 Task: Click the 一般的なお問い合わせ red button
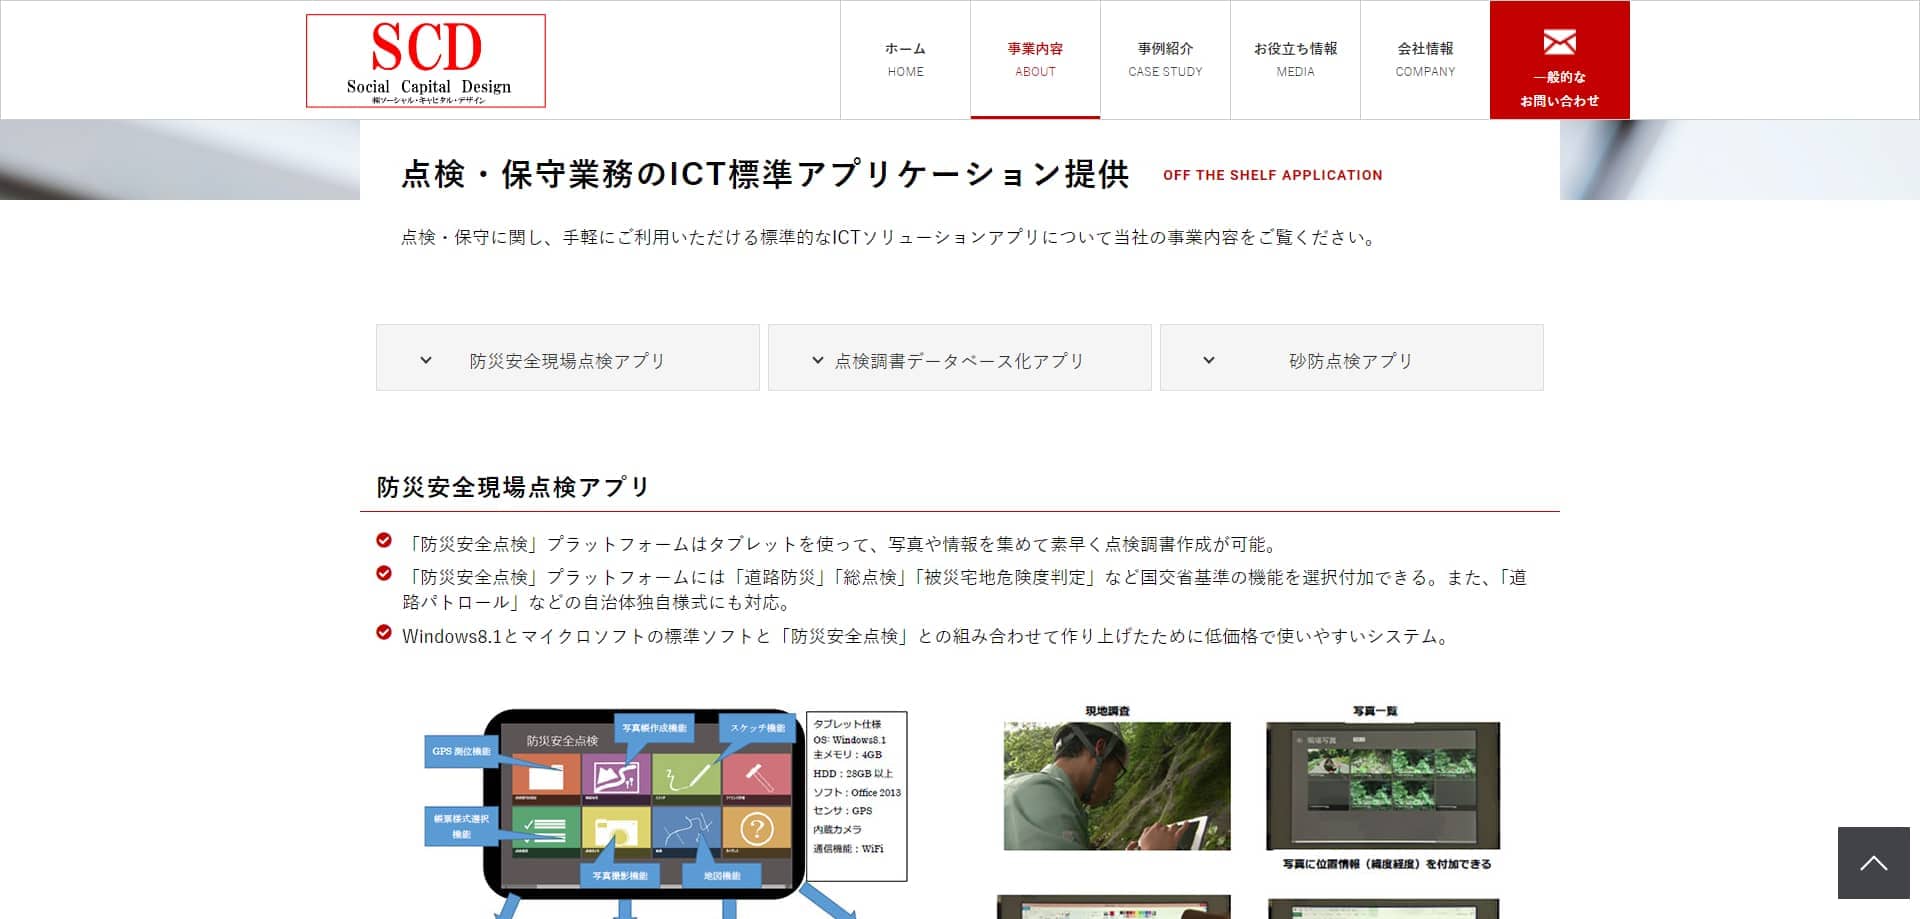pos(1560,60)
